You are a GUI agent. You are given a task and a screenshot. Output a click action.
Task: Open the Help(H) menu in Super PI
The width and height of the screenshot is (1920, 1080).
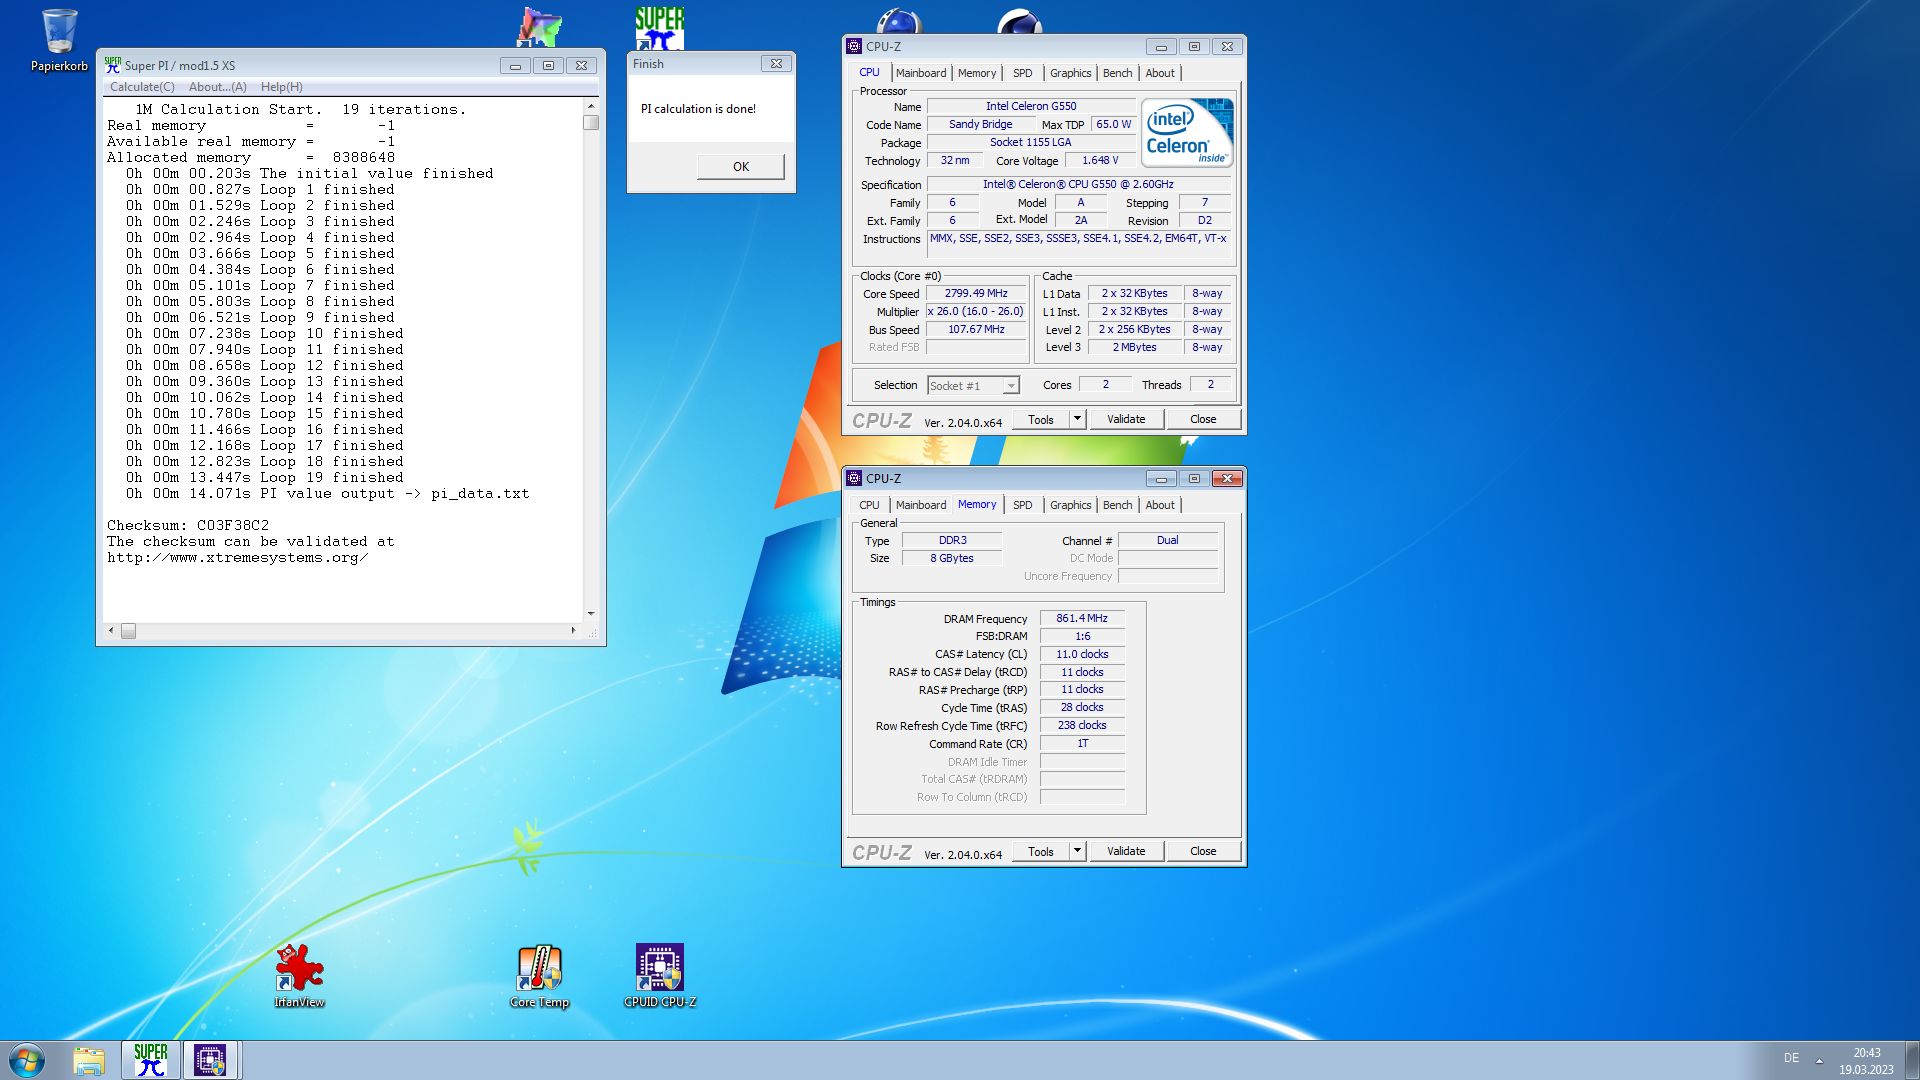coord(281,87)
